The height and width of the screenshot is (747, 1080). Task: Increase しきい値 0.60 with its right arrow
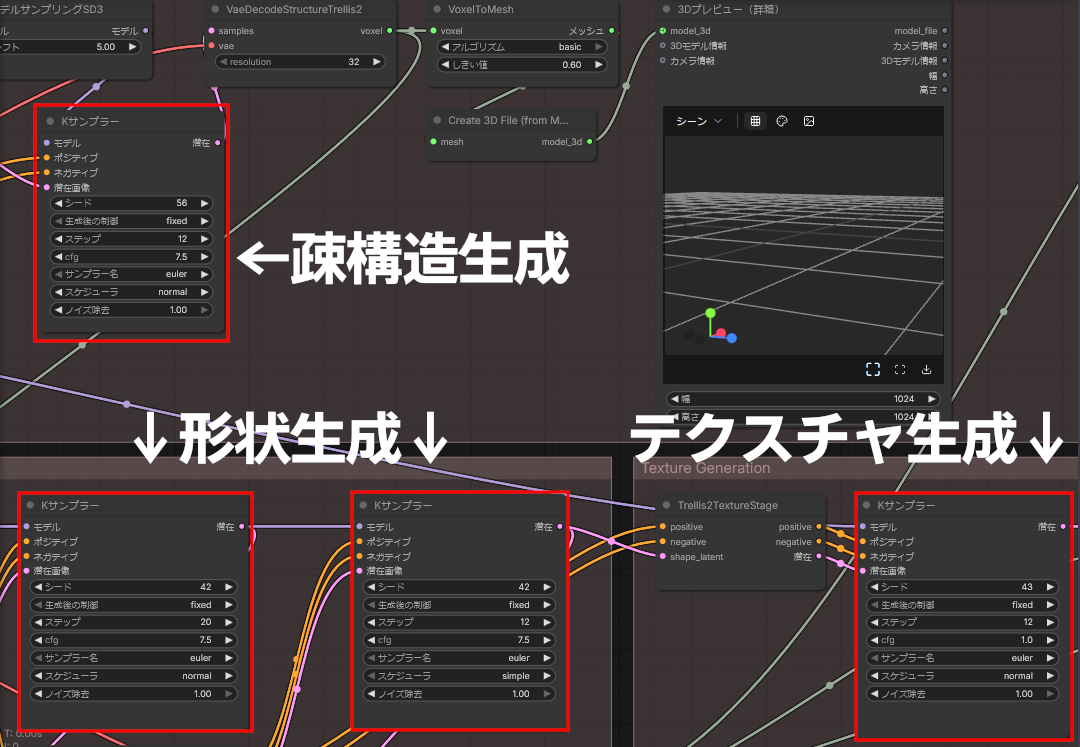pos(599,65)
